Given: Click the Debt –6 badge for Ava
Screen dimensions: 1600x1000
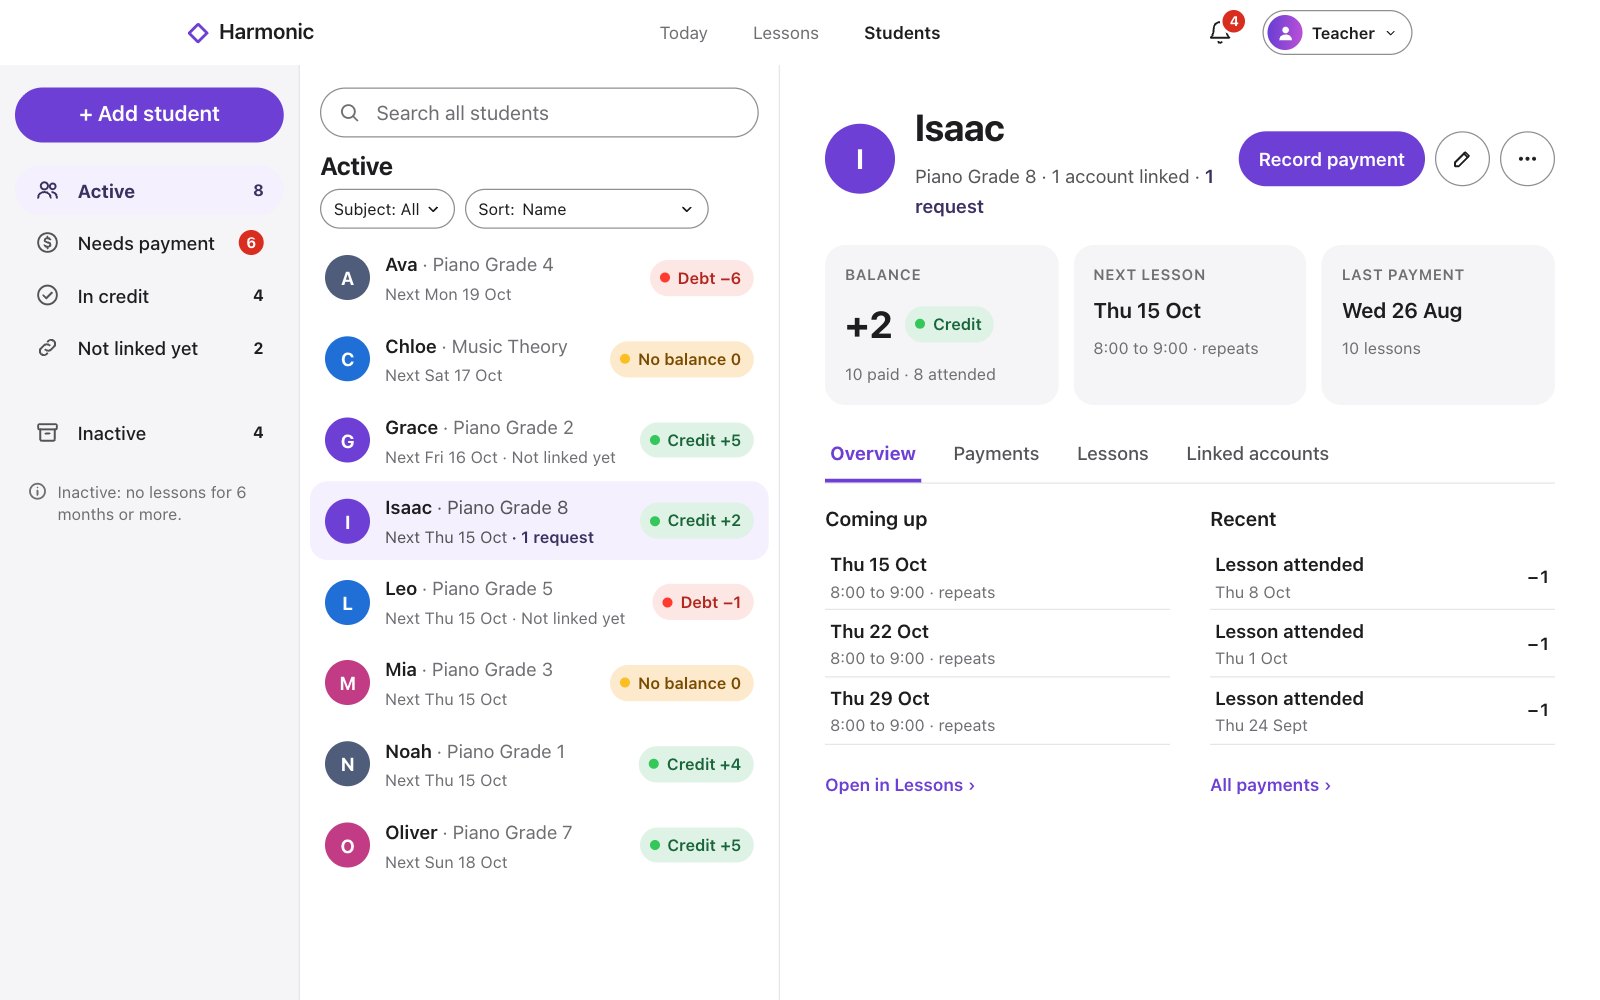Looking at the screenshot, I should [701, 278].
